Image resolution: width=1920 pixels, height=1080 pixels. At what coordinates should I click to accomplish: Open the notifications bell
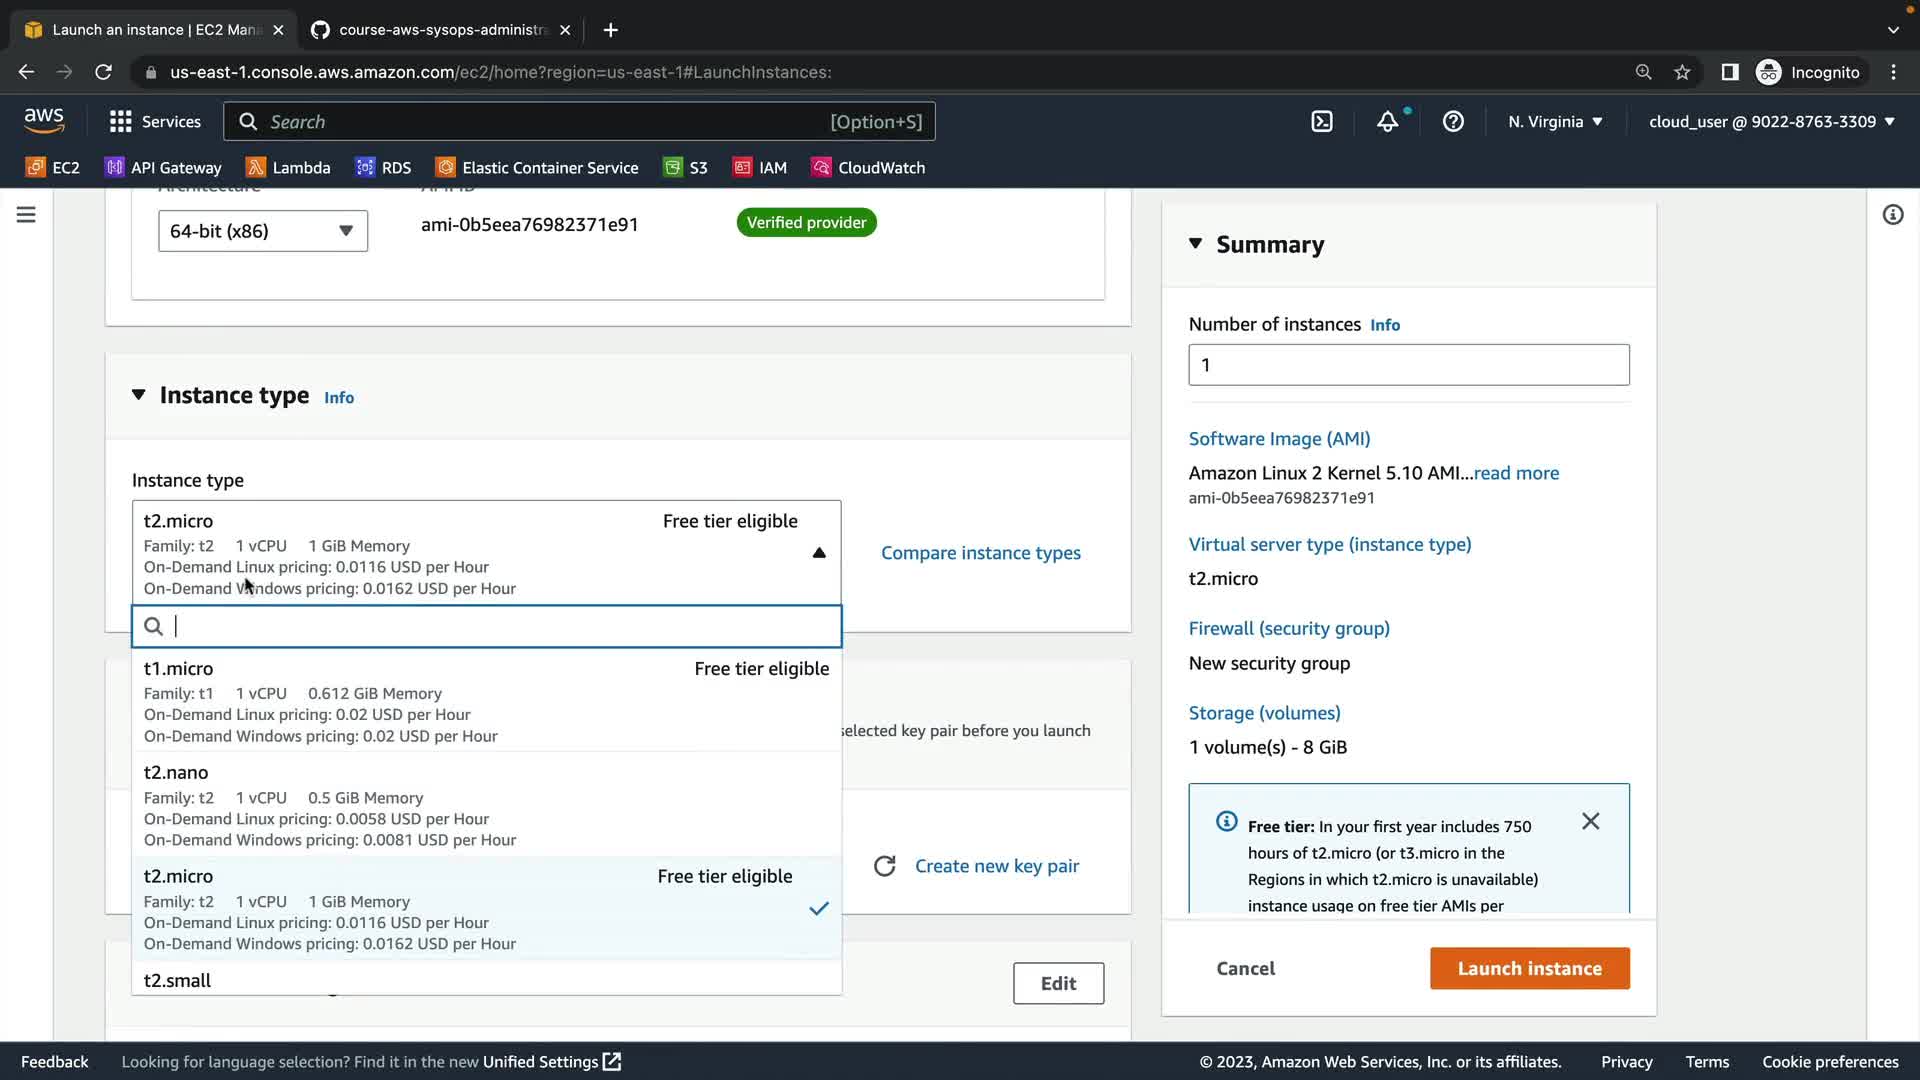pyautogui.click(x=1387, y=122)
